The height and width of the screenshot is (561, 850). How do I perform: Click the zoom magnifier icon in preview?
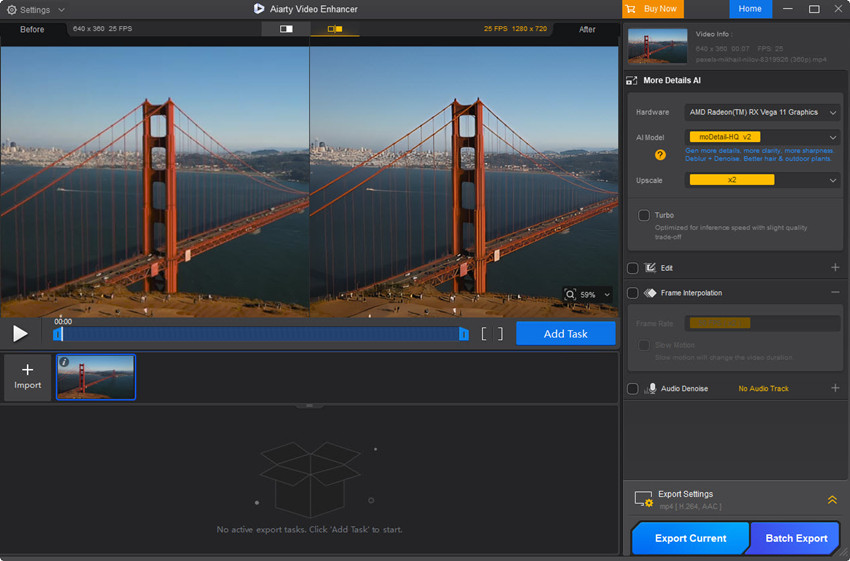pyautogui.click(x=570, y=294)
